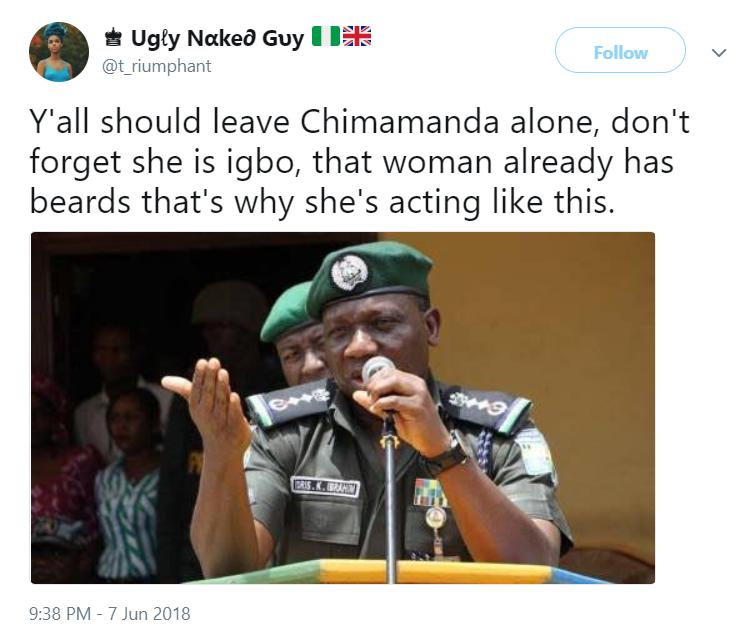This screenshot has height=629, width=751.
Task: Click the crown emoji beside the name
Action: point(113,37)
